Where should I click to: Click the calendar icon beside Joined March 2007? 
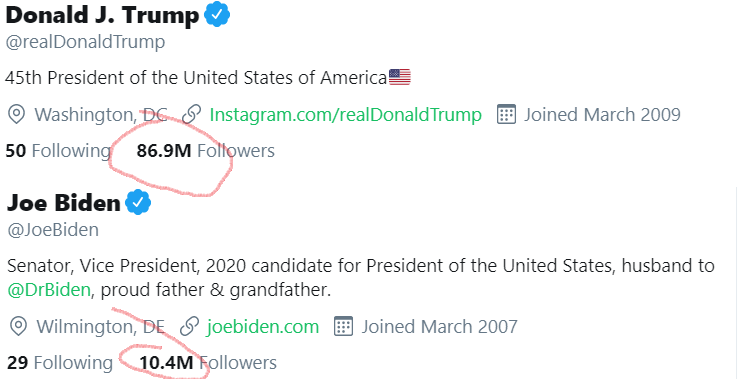[344, 327]
